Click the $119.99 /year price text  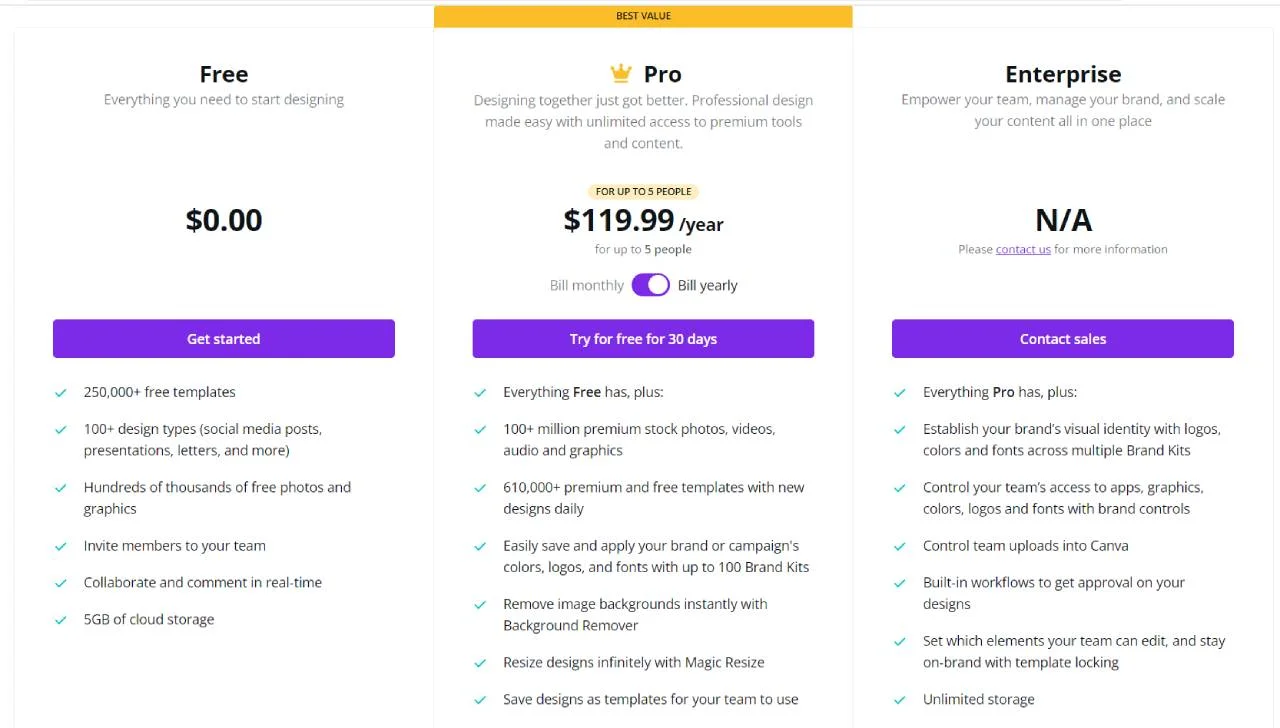tap(643, 221)
